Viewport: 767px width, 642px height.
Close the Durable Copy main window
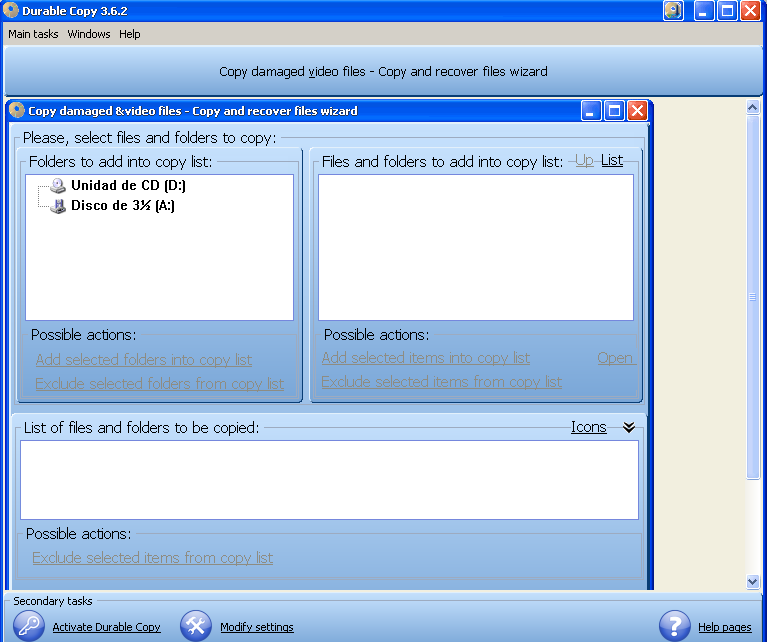(750, 10)
